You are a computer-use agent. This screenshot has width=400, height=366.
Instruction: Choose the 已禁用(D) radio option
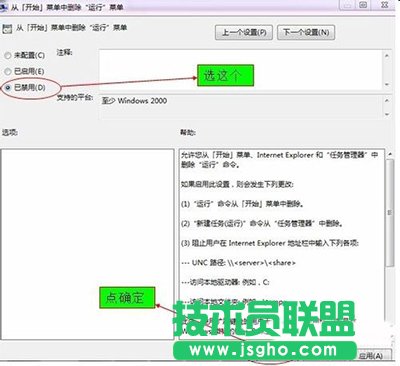point(8,87)
